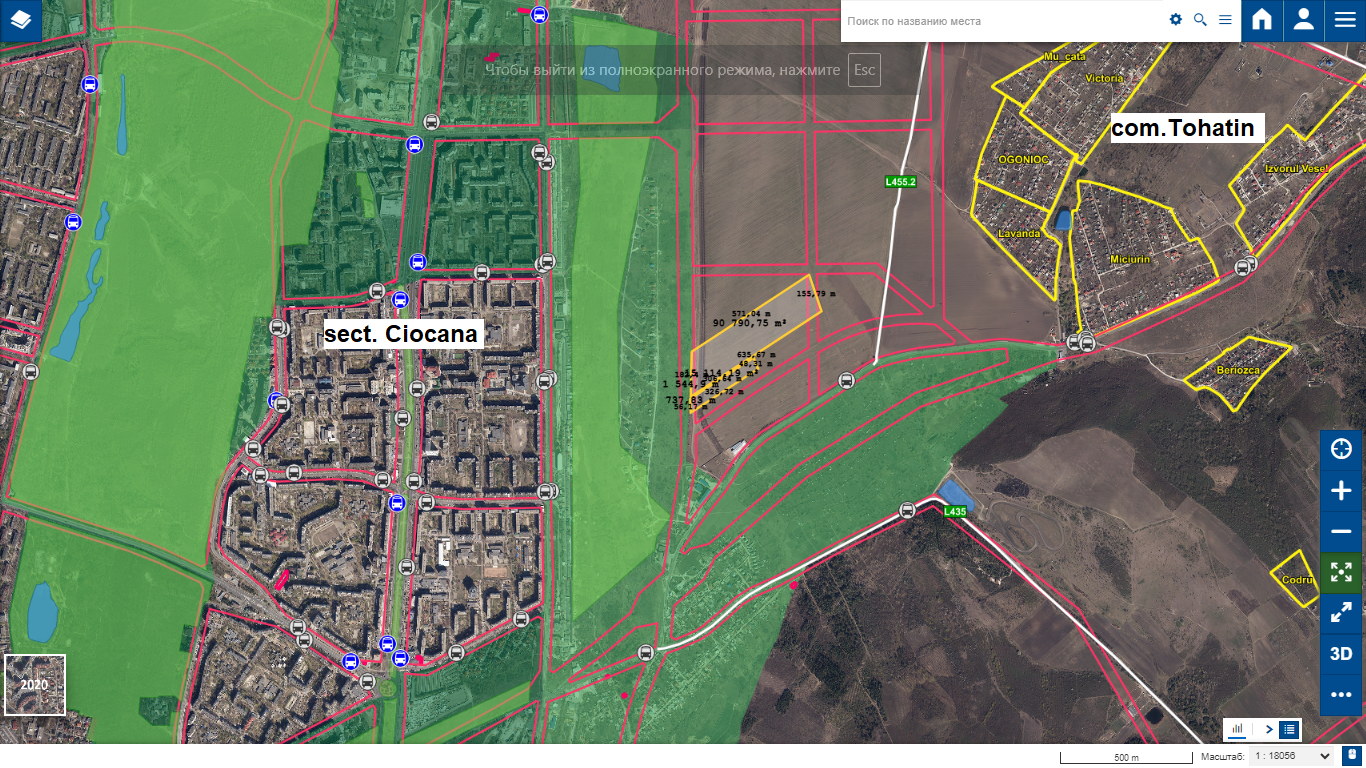Zoom out with the minus button
This screenshot has width=1366, height=768.
[x=1341, y=531]
